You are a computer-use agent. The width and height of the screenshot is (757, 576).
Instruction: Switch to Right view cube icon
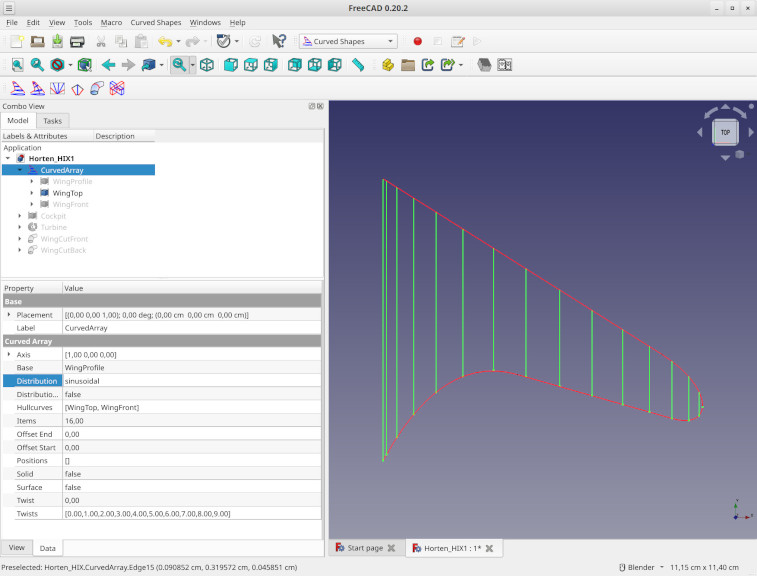coord(271,65)
